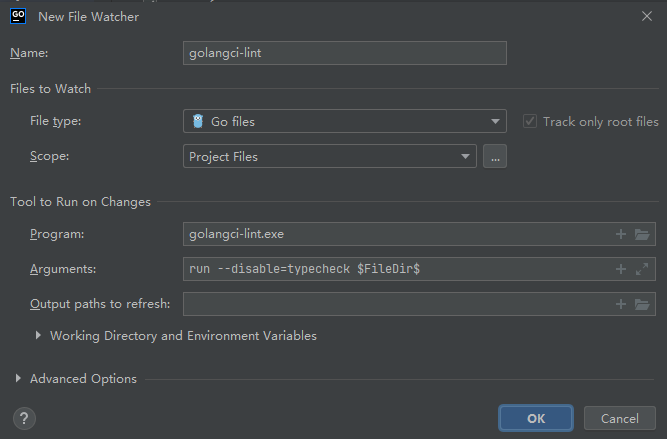Click the GoLand logo icon in the title bar
This screenshot has width=667, height=439.
tap(18, 16)
